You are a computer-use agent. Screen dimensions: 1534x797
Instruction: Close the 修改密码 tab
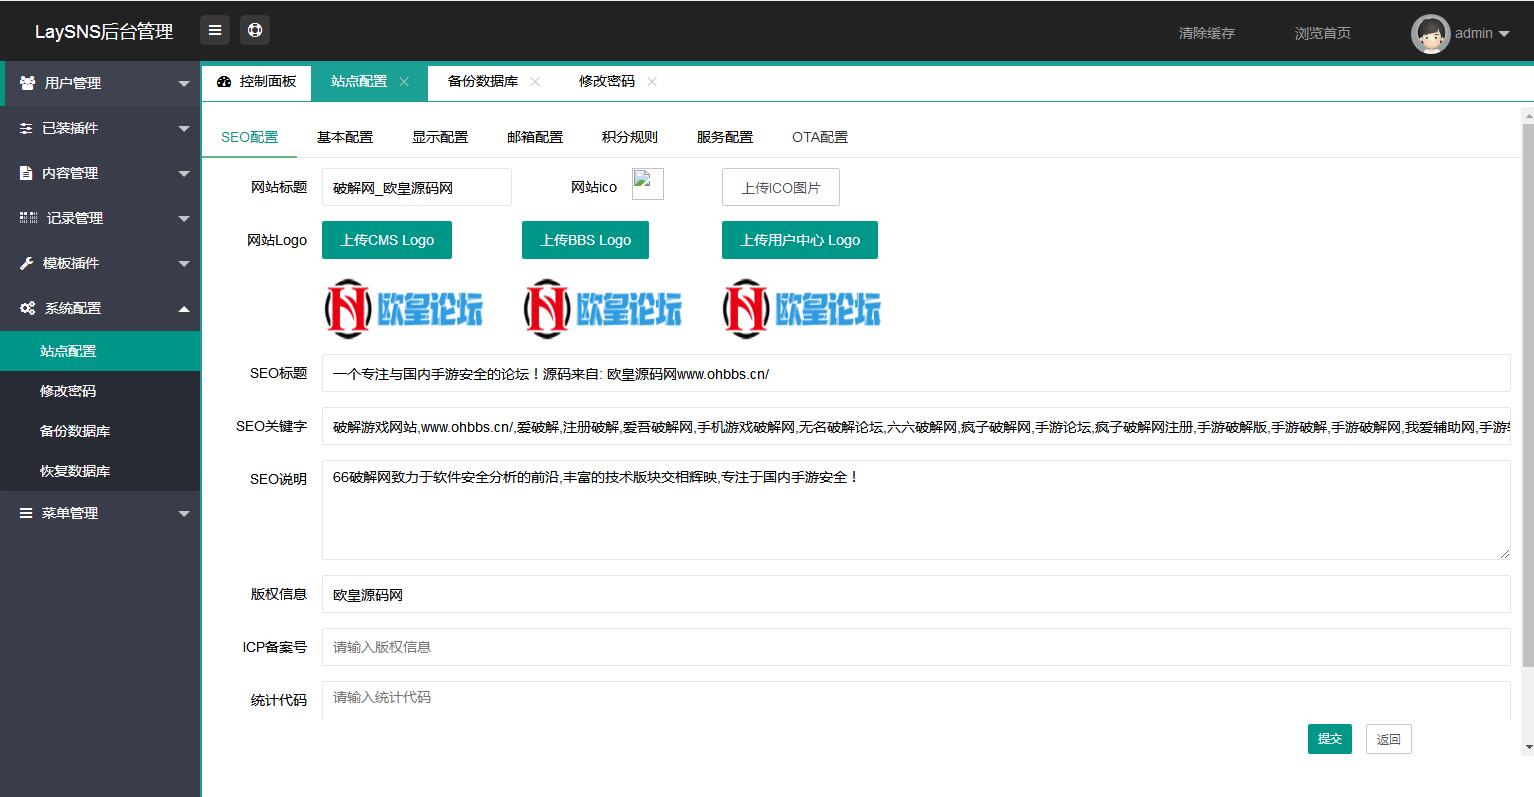coord(652,81)
